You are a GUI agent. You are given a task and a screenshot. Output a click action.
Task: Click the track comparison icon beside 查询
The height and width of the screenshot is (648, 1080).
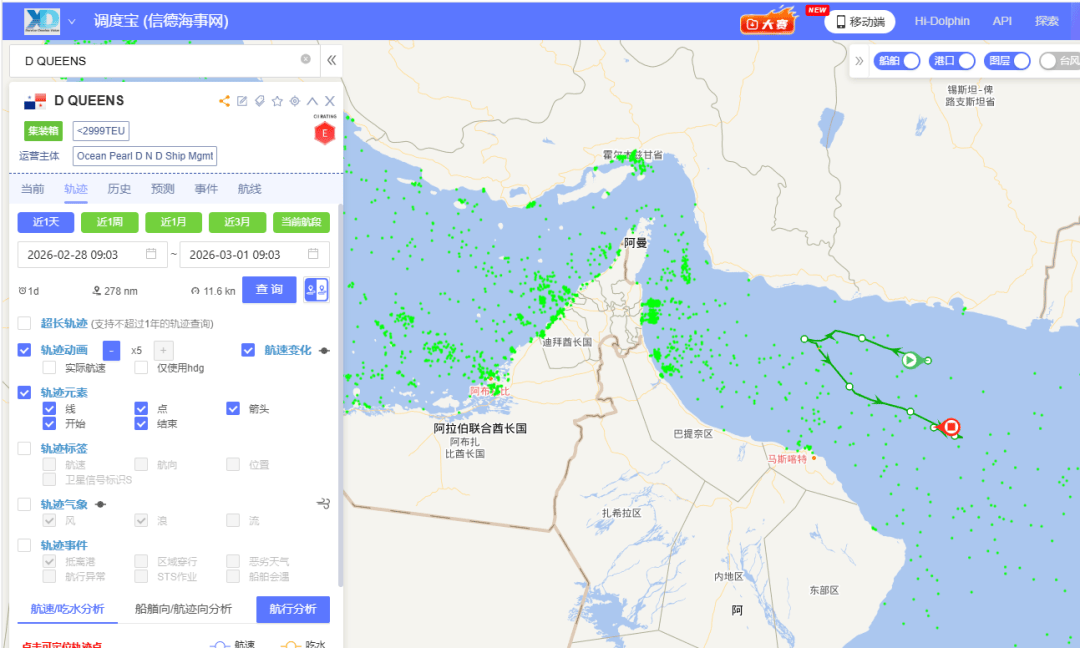pyautogui.click(x=316, y=290)
